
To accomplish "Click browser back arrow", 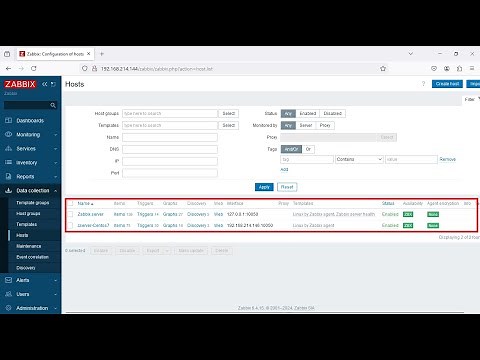I will pos(9,68).
